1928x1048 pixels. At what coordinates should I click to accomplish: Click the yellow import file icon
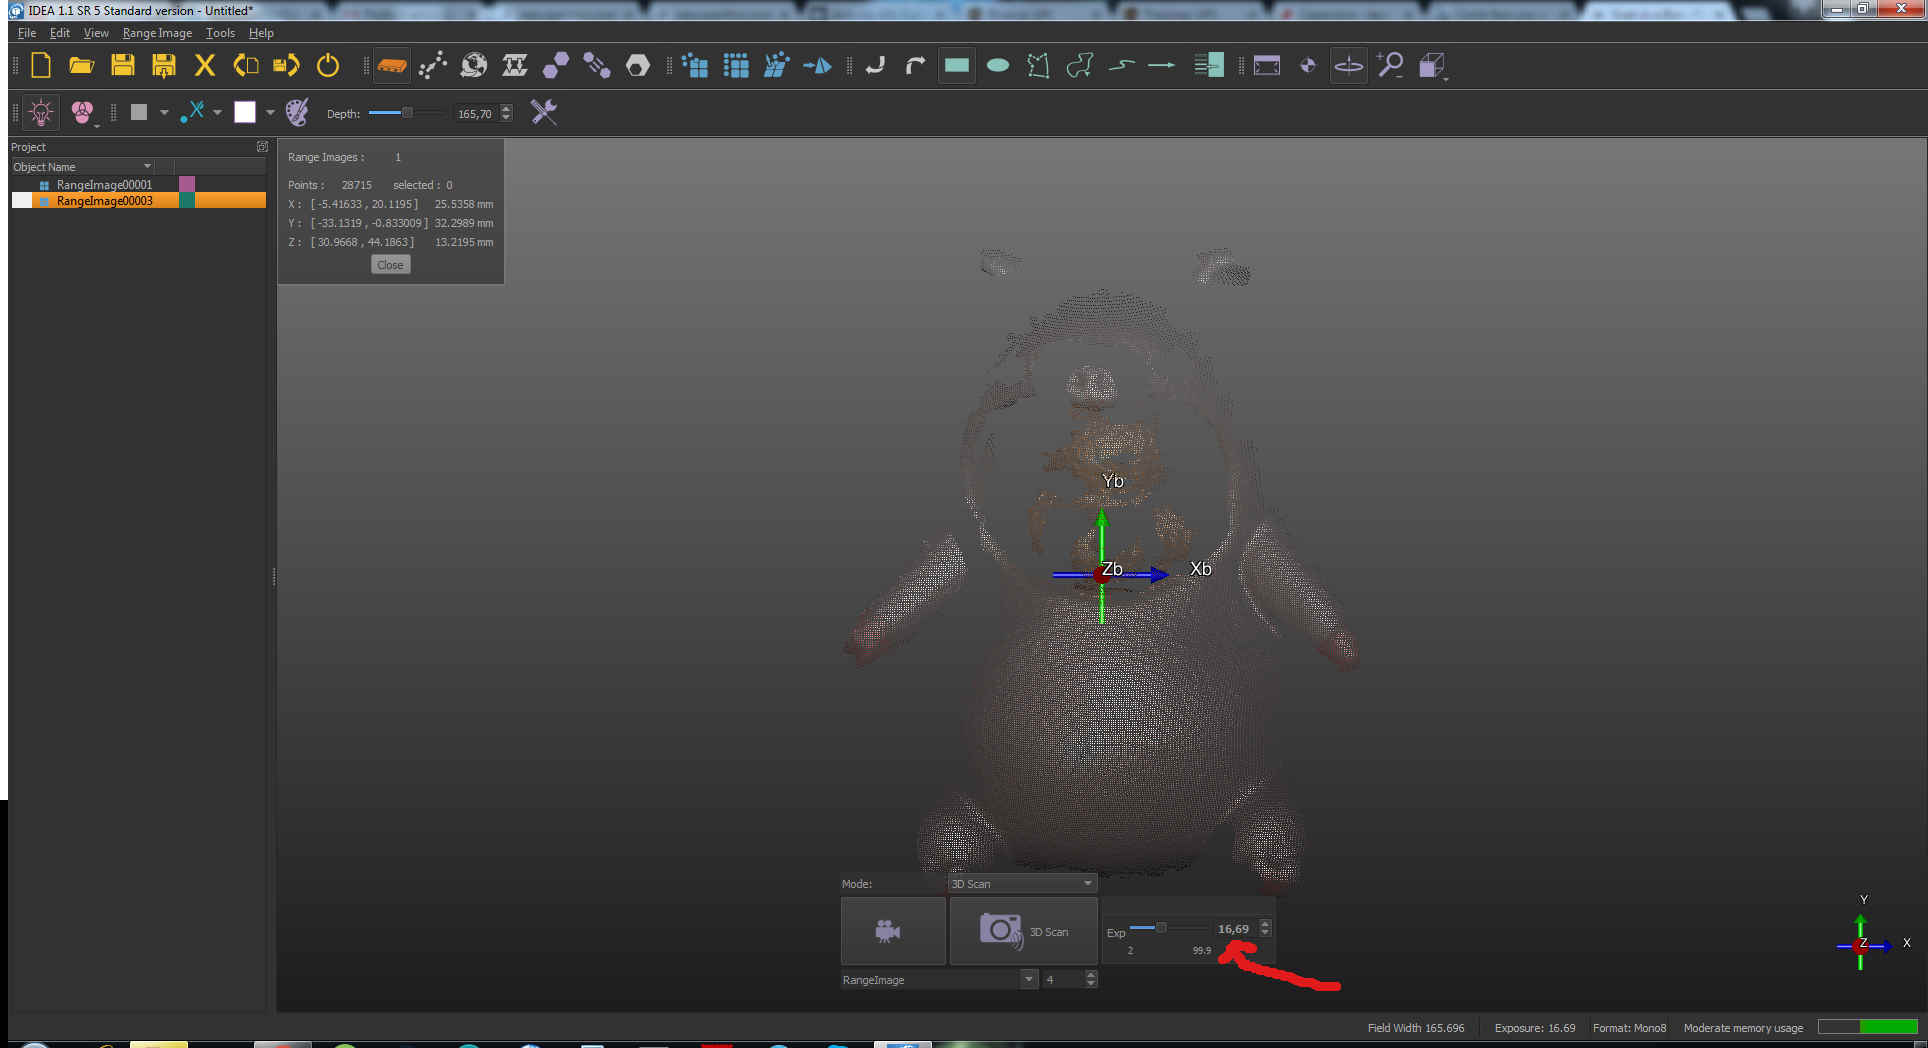(x=245, y=66)
